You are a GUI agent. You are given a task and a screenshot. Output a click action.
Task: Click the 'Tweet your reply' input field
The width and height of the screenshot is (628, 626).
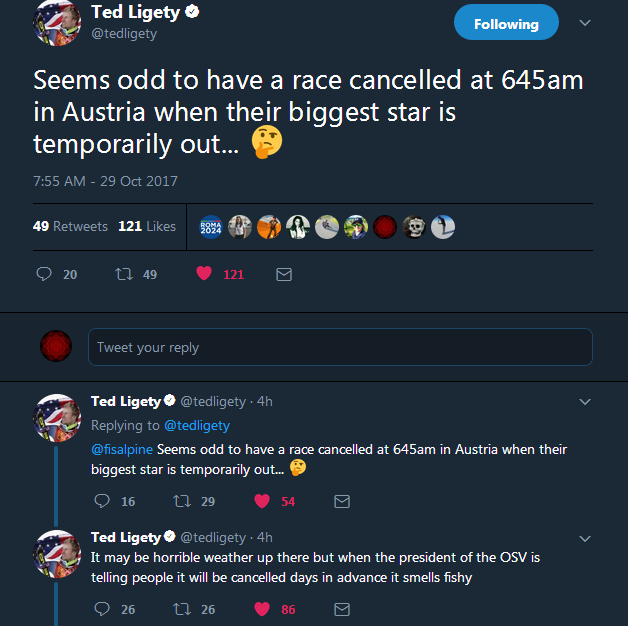[340, 347]
